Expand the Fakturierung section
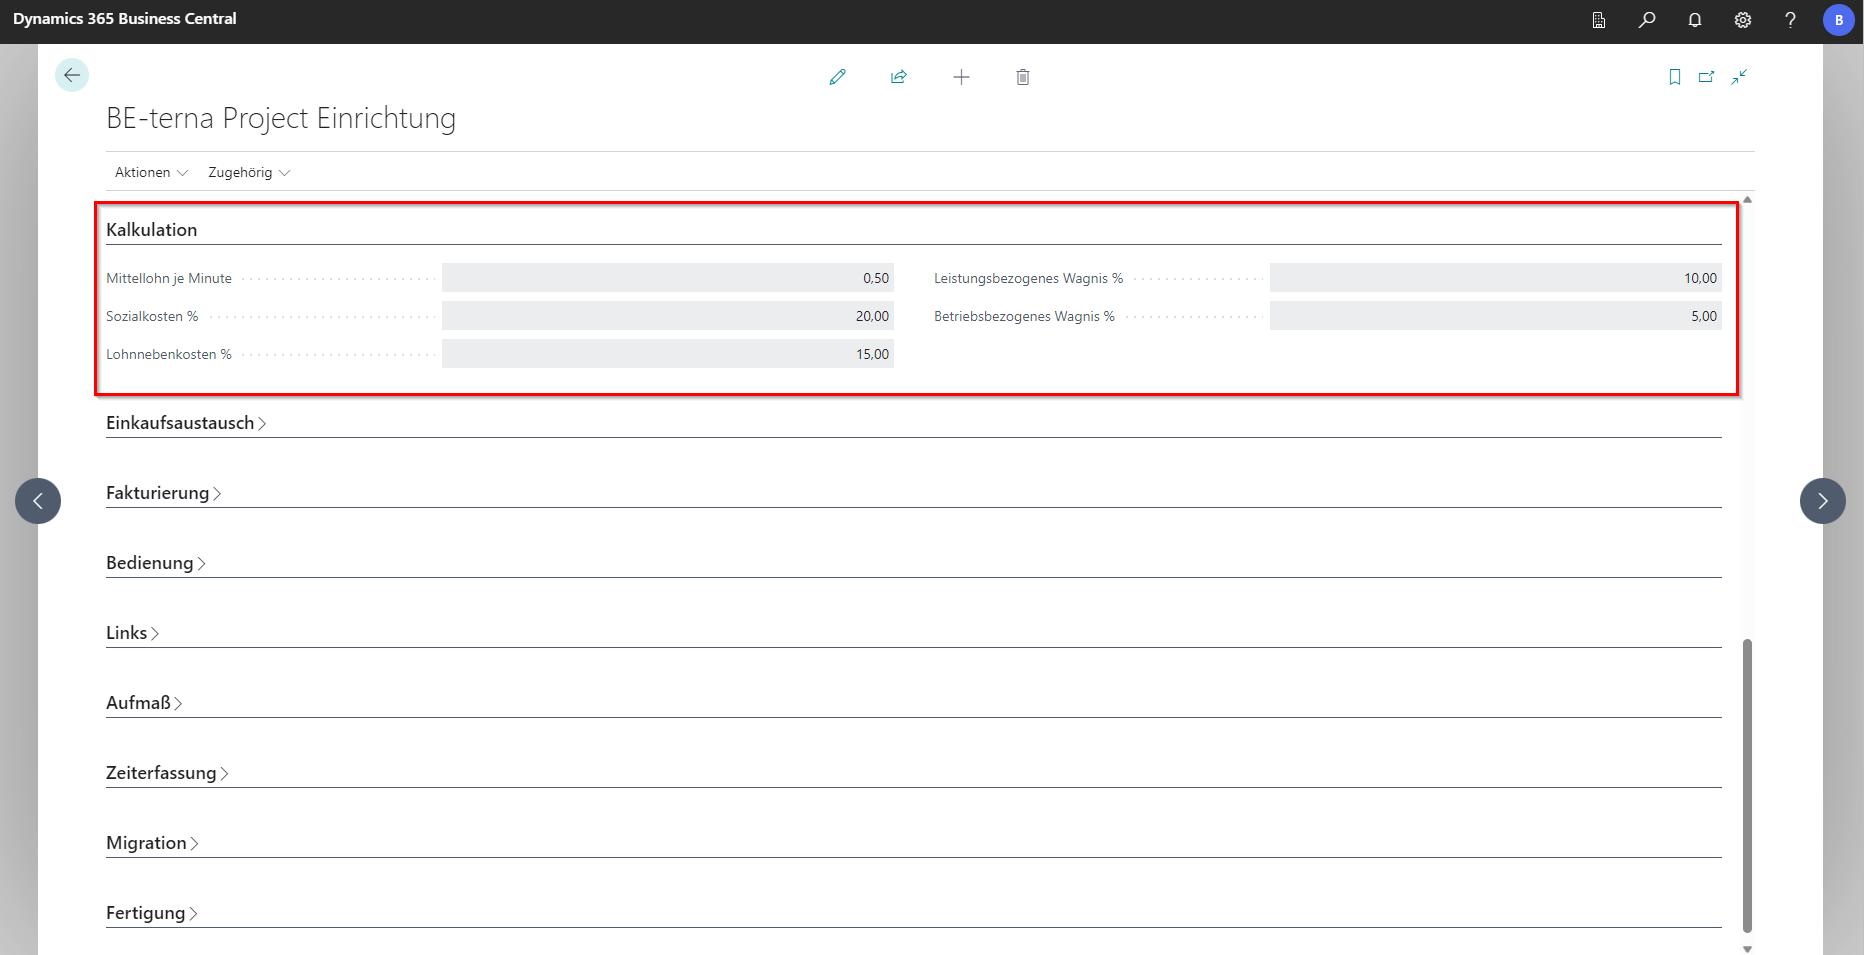Viewport: 1864px width, 955px height. click(163, 493)
